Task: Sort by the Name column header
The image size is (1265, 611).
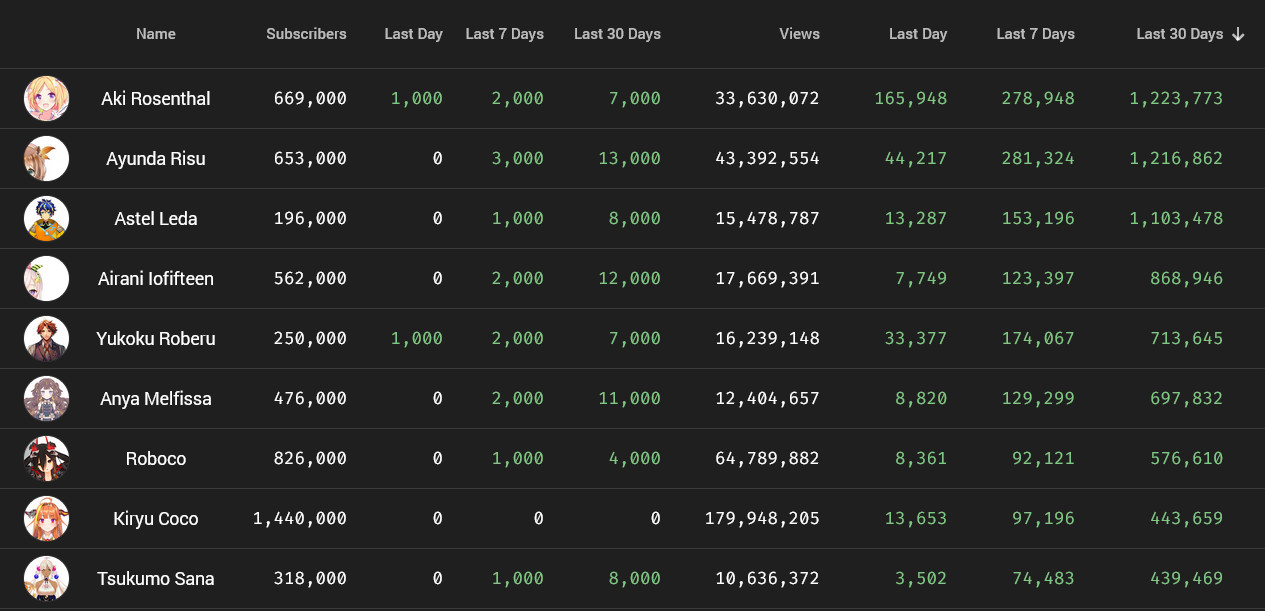Action: (x=156, y=34)
